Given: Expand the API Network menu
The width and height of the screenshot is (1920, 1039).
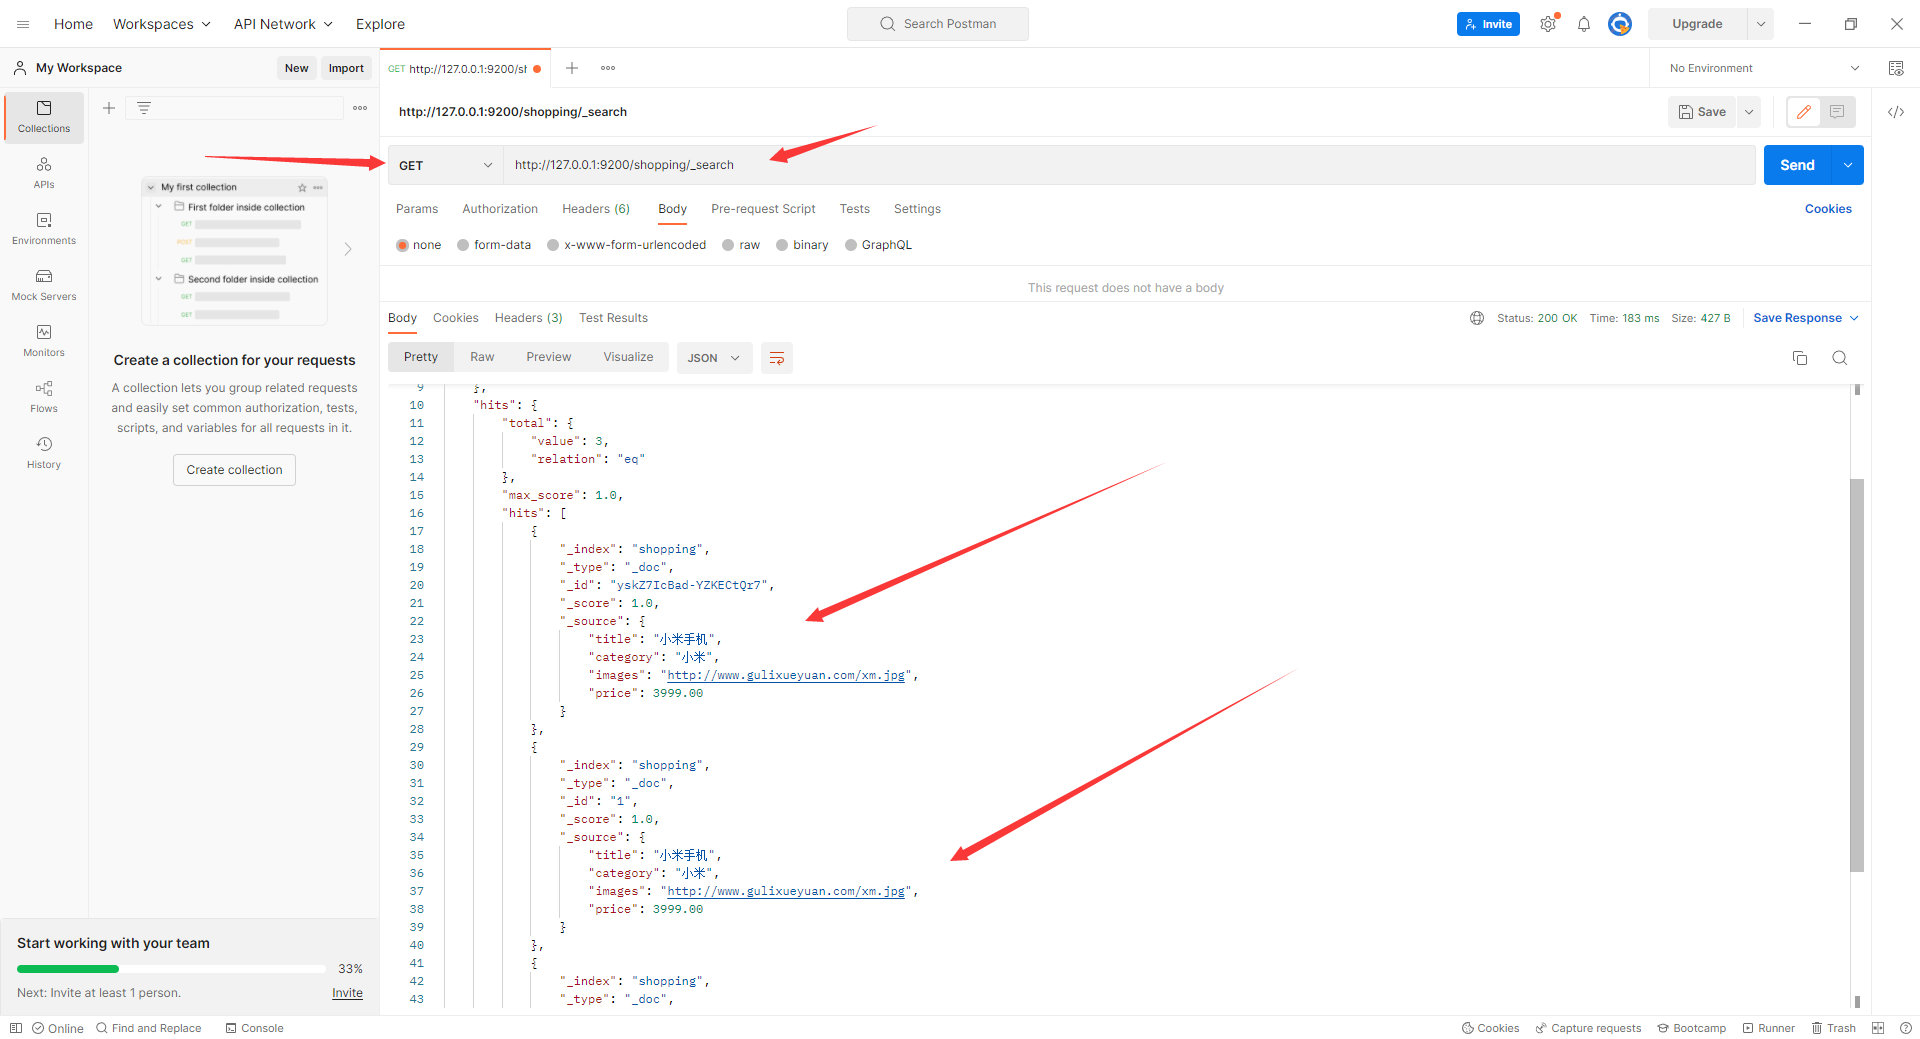Looking at the screenshot, I should pyautogui.click(x=283, y=24).
